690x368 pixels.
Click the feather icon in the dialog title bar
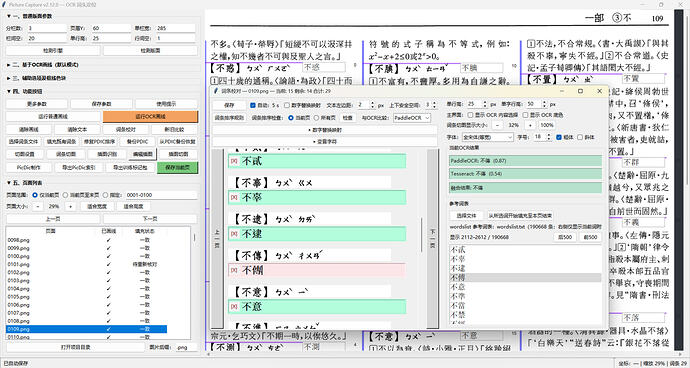215,91
